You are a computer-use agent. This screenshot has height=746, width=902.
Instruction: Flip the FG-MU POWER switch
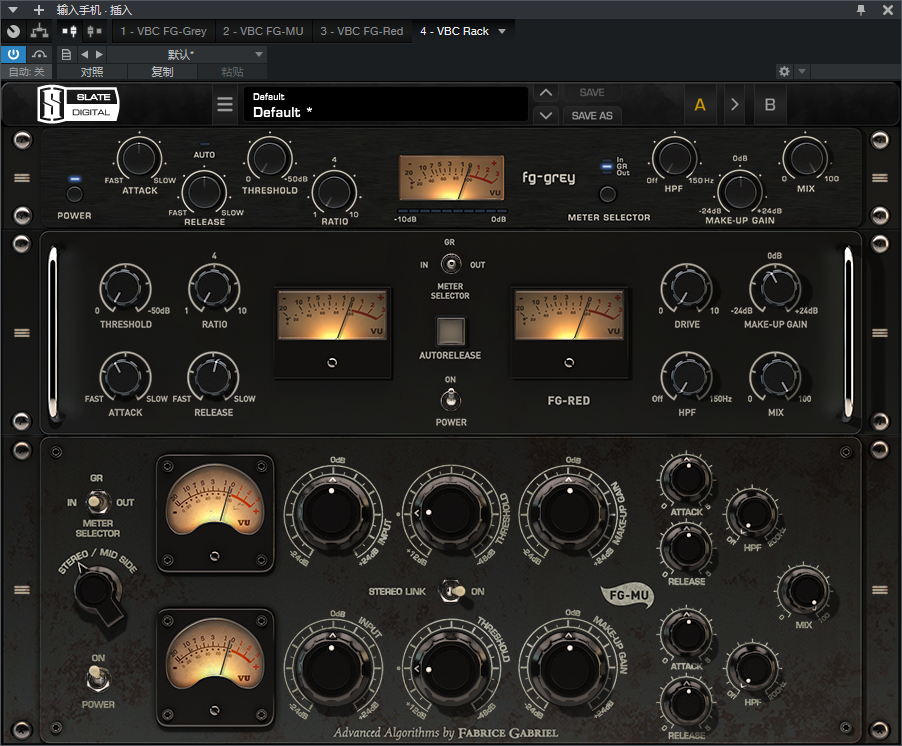(x=98, y=679)
